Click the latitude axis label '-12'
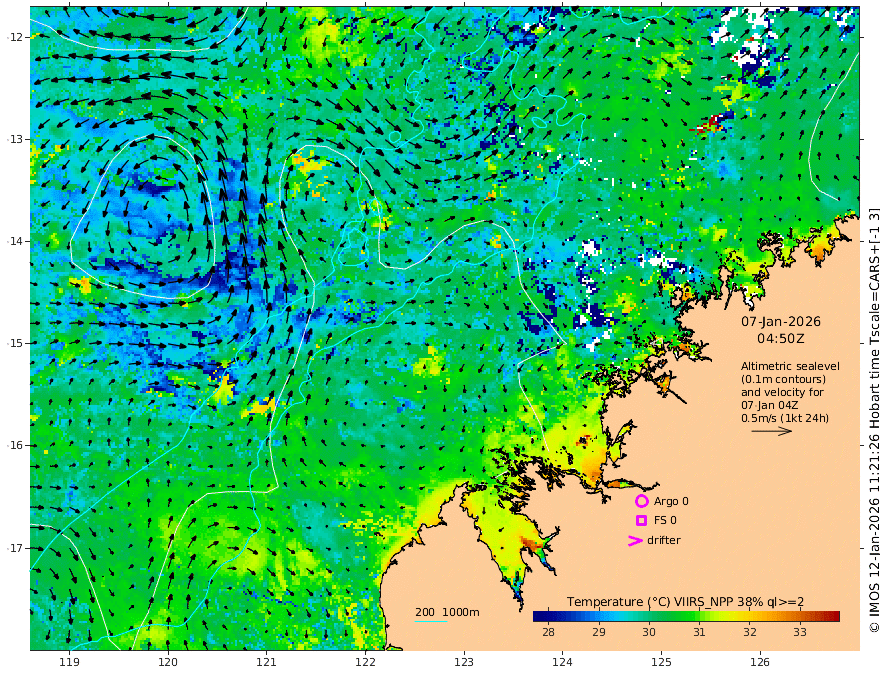Screen dimensions: 880x680 pos(15,37)
